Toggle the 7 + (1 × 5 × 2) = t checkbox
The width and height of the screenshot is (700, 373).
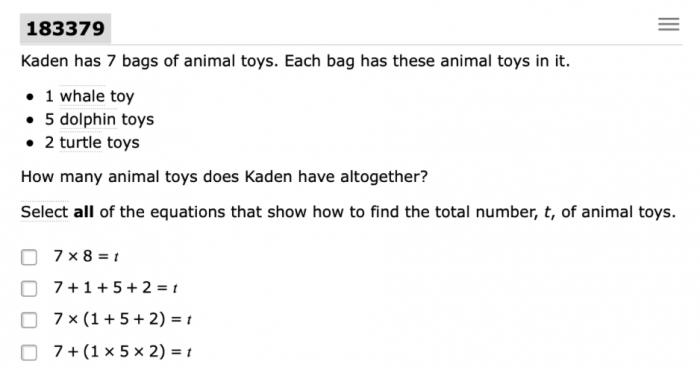tap(29, 352)
